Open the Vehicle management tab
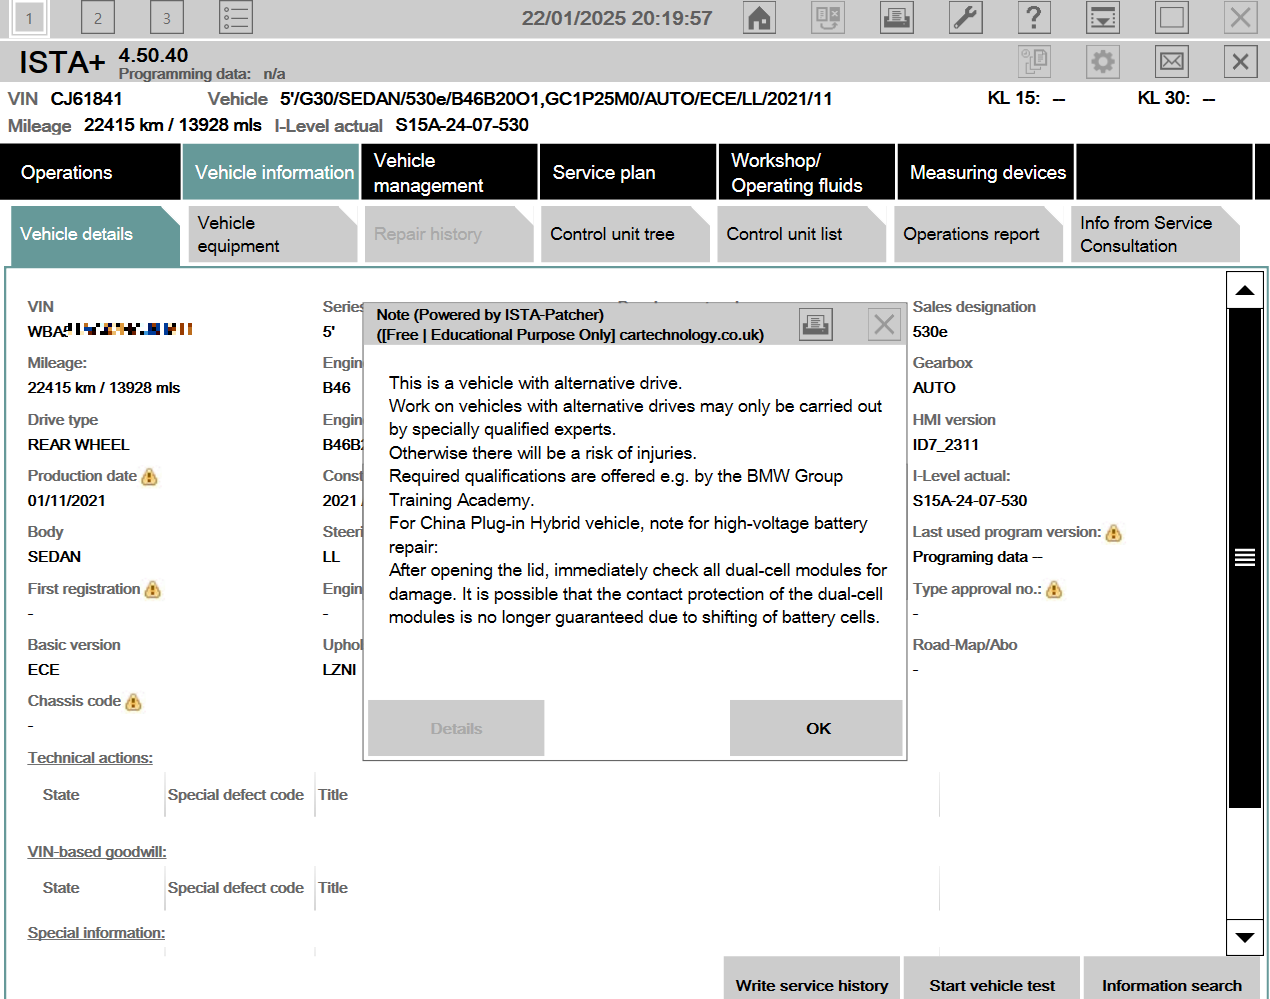 point(449,172)
